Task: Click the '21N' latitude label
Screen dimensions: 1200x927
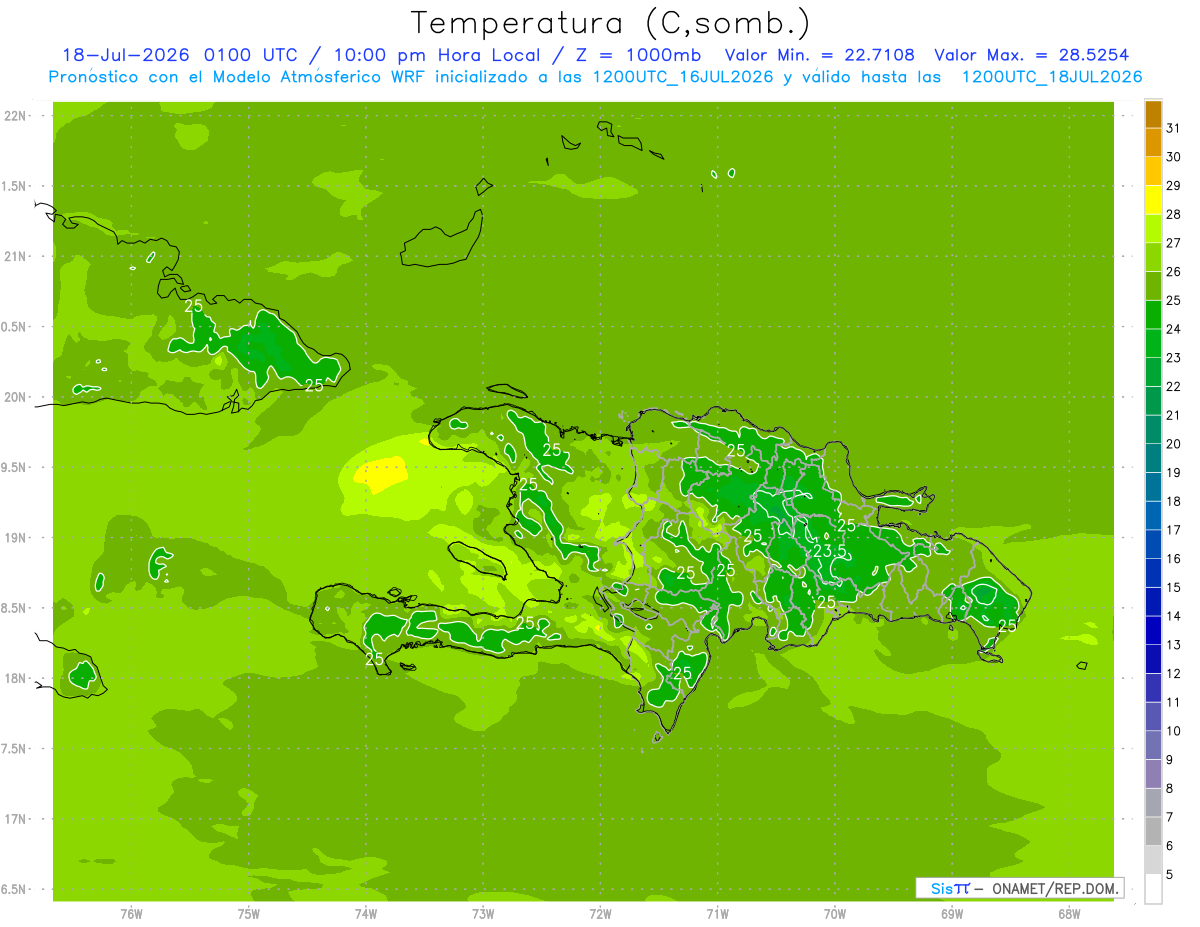Action: [x=16, y=256]
